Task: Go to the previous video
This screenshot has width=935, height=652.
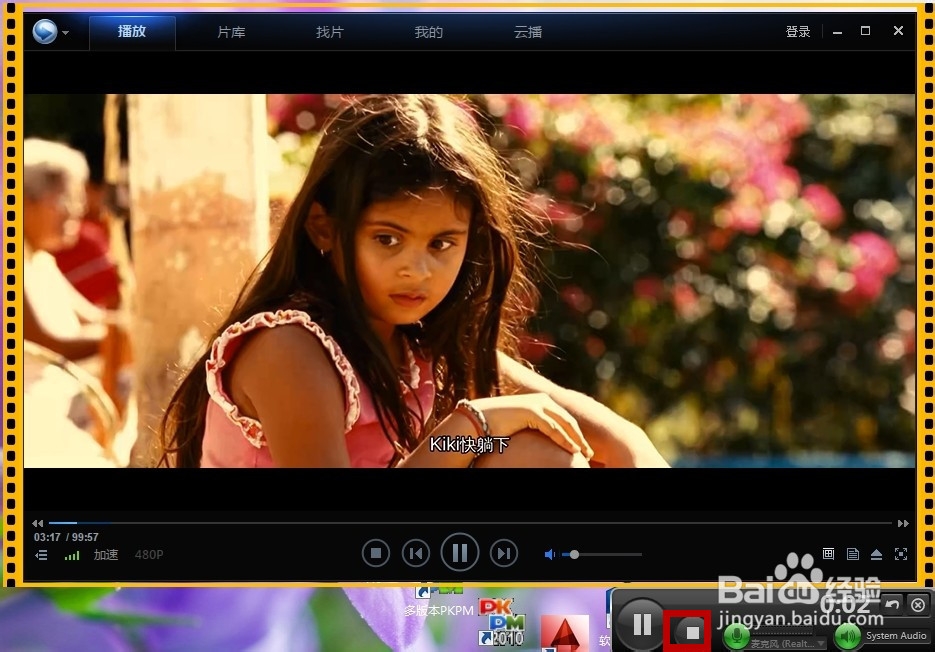Action: tap(416, 554)
